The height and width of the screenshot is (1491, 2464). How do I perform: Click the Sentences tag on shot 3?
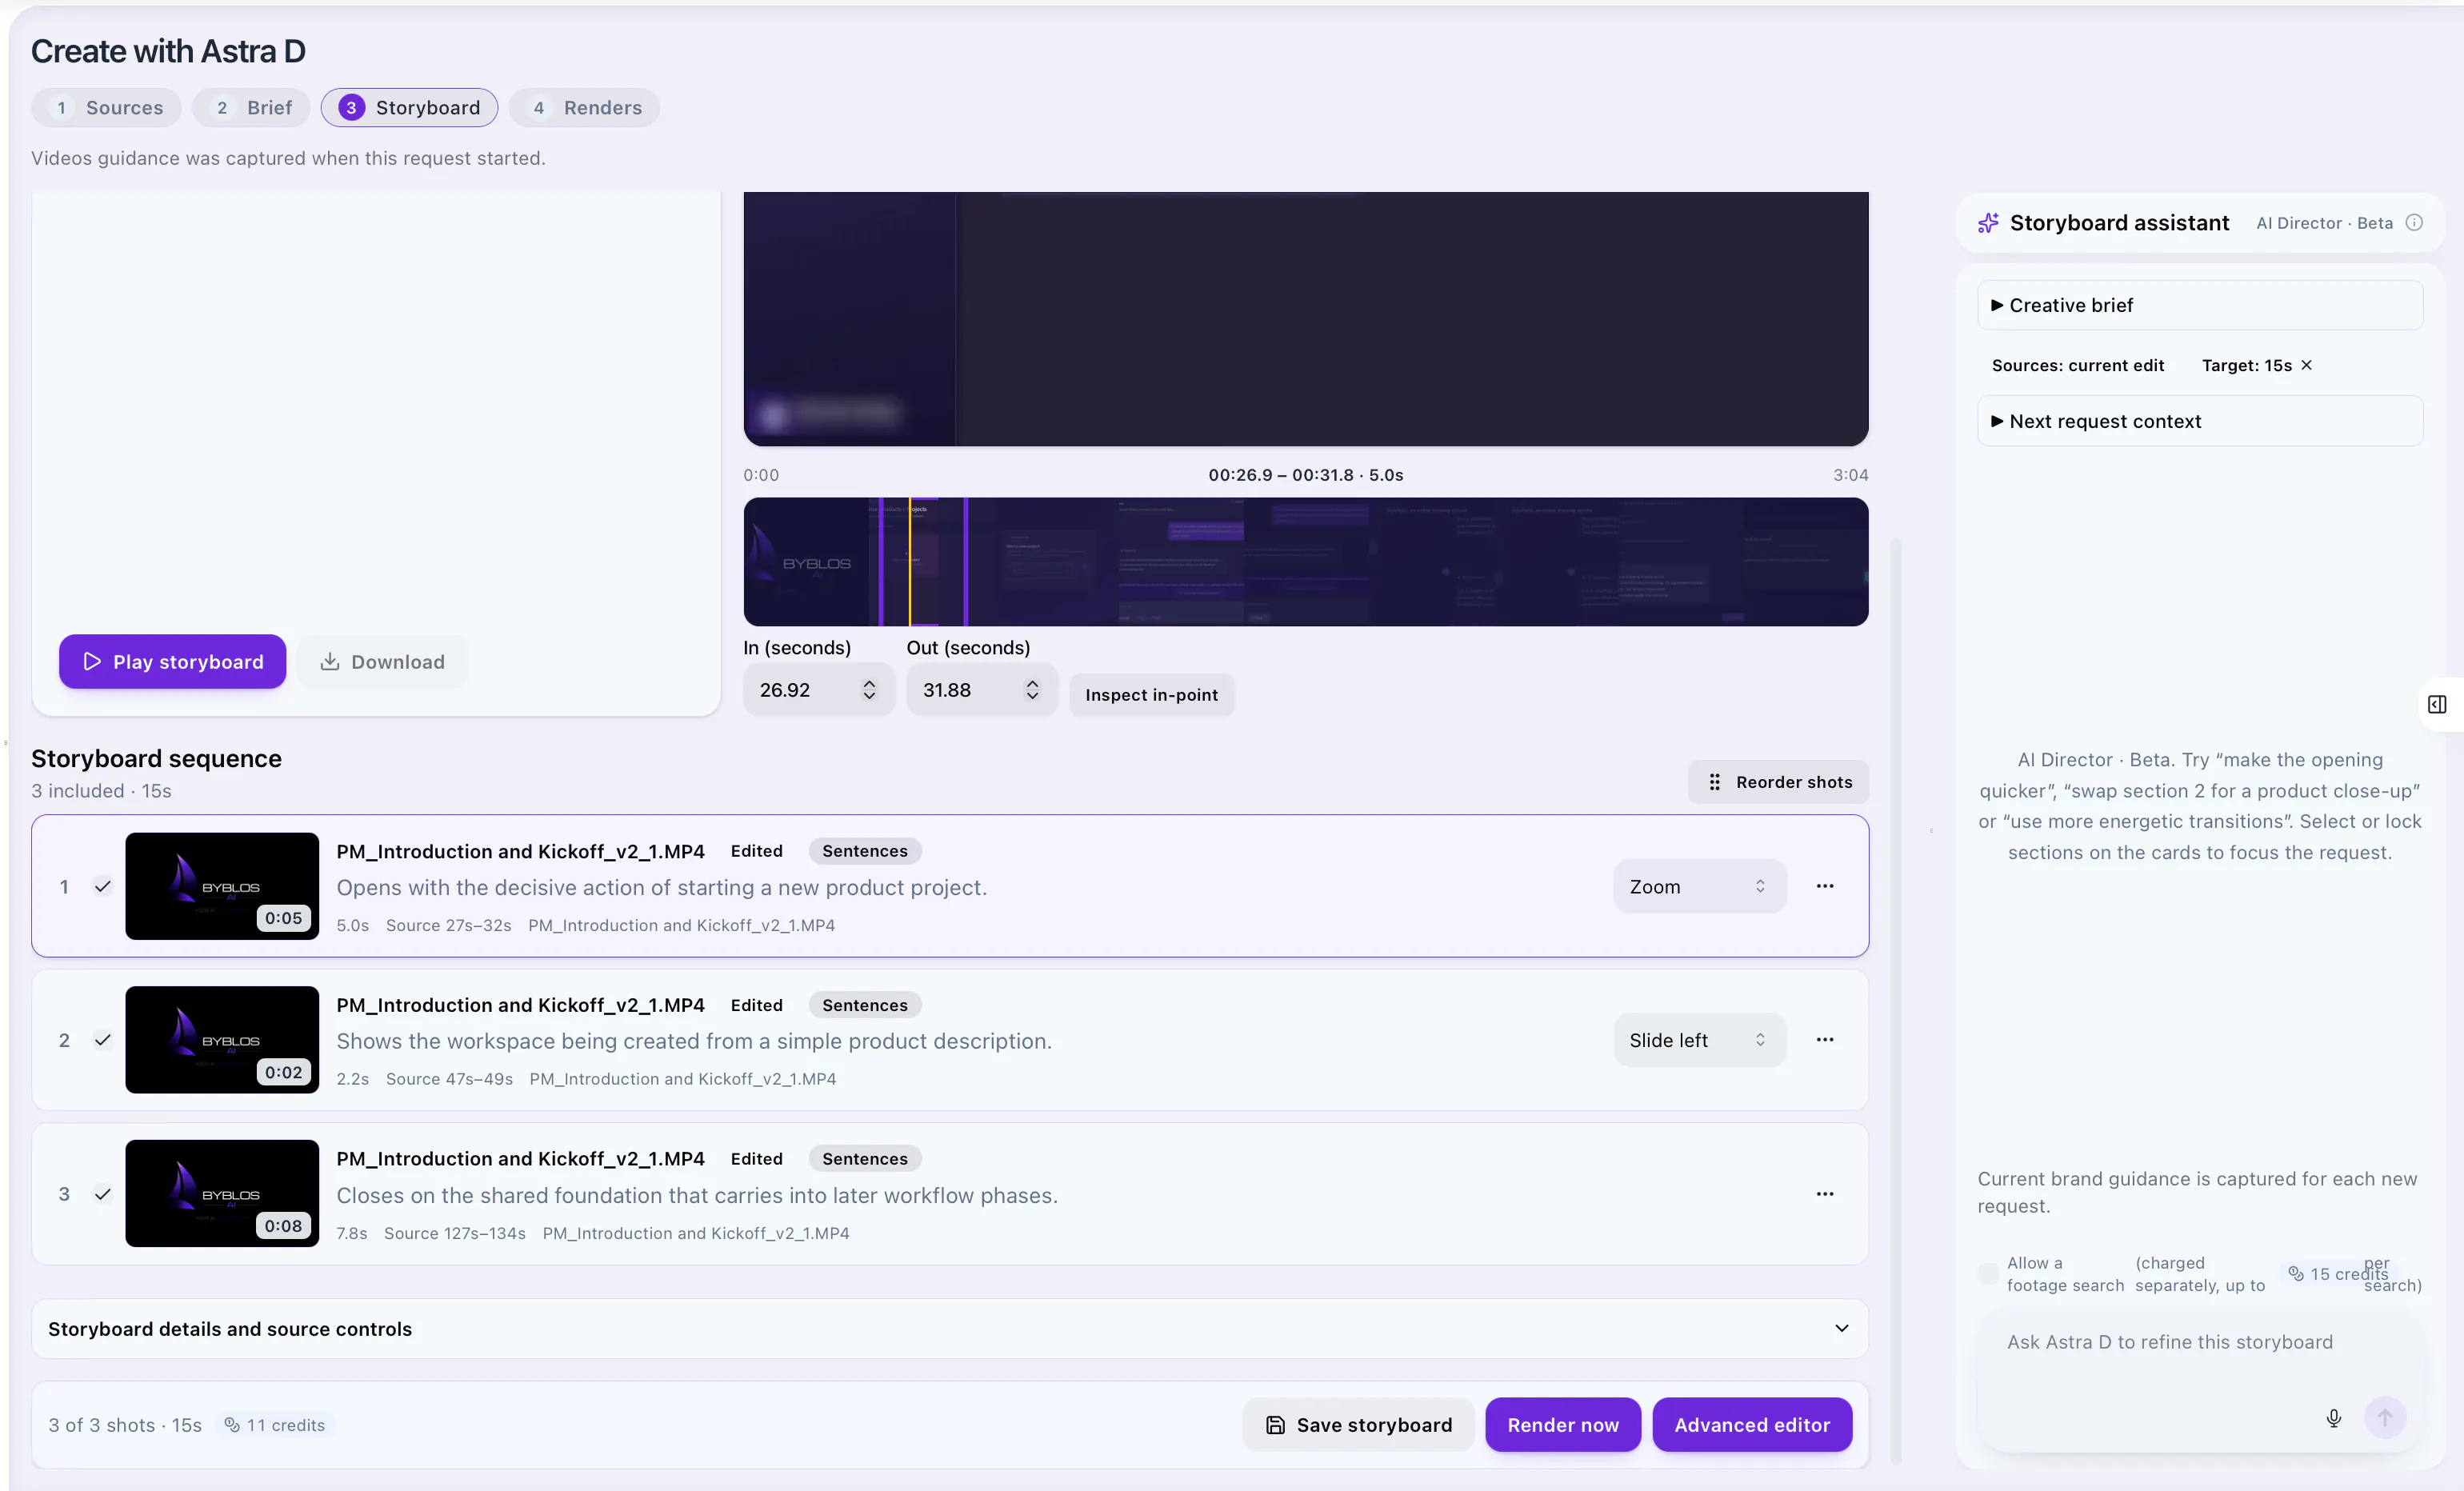click(864, 1159)
